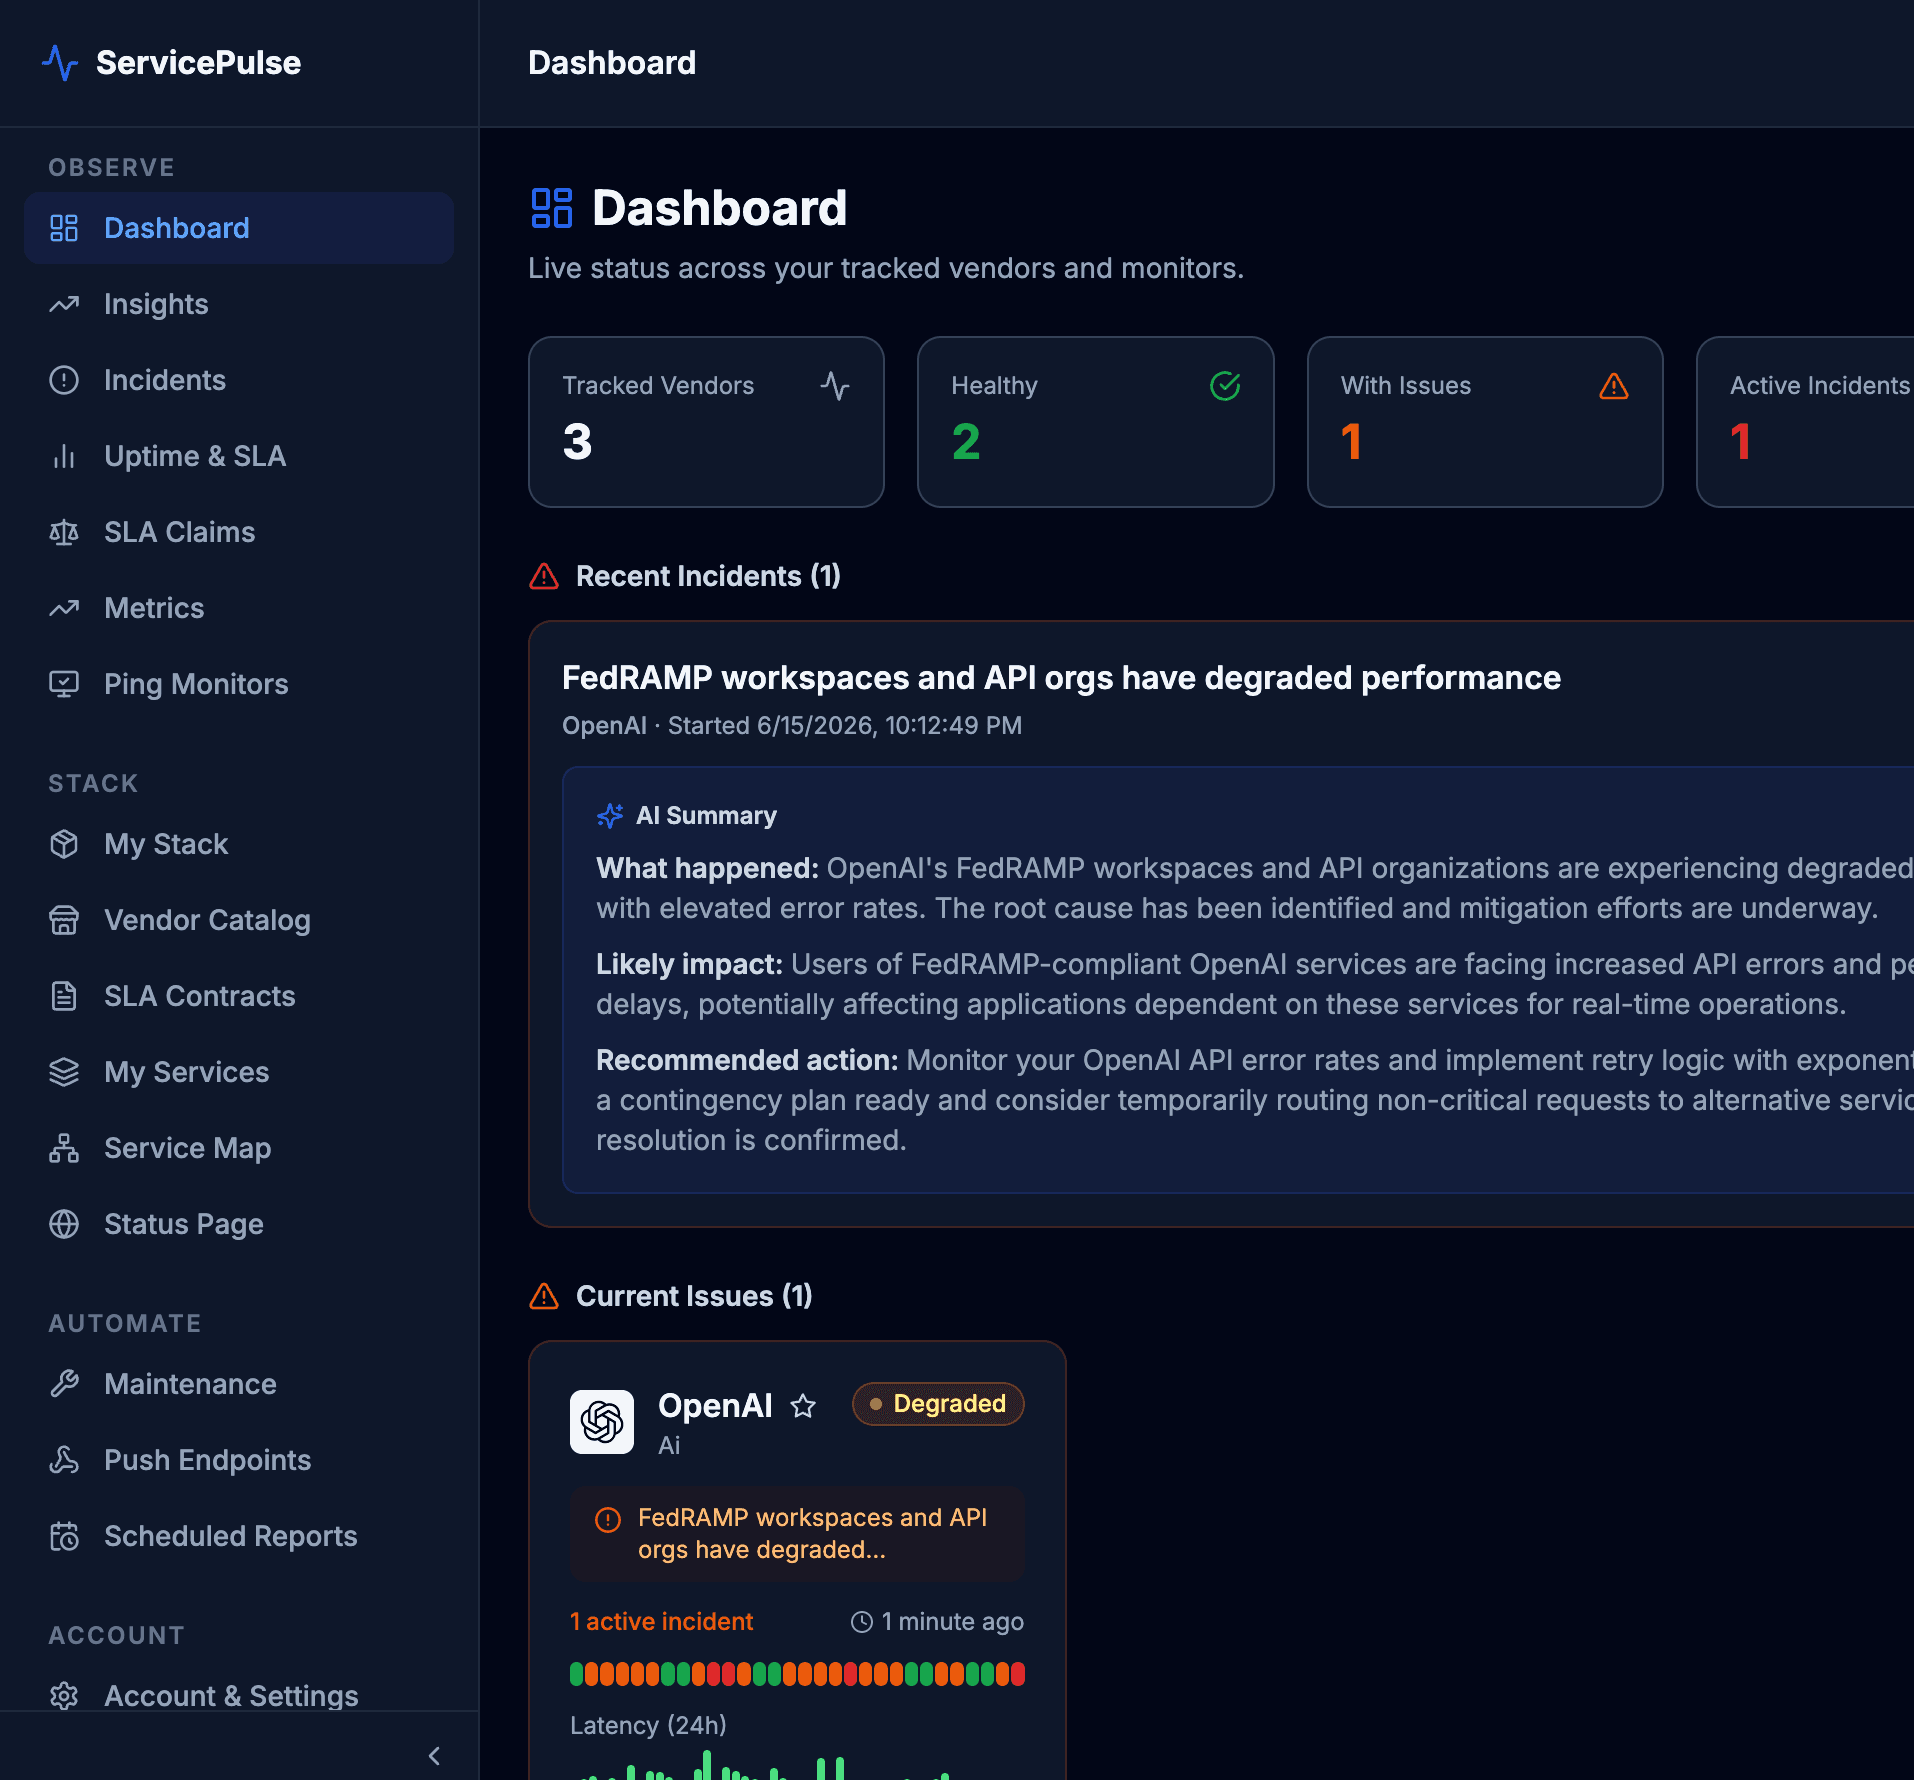Image resolution: width=1914 pixels, height=1780 pixels.
Task: Toggle the favorite star next to OpenAI
Action: pyautogui.click(x=803, y=1406)
